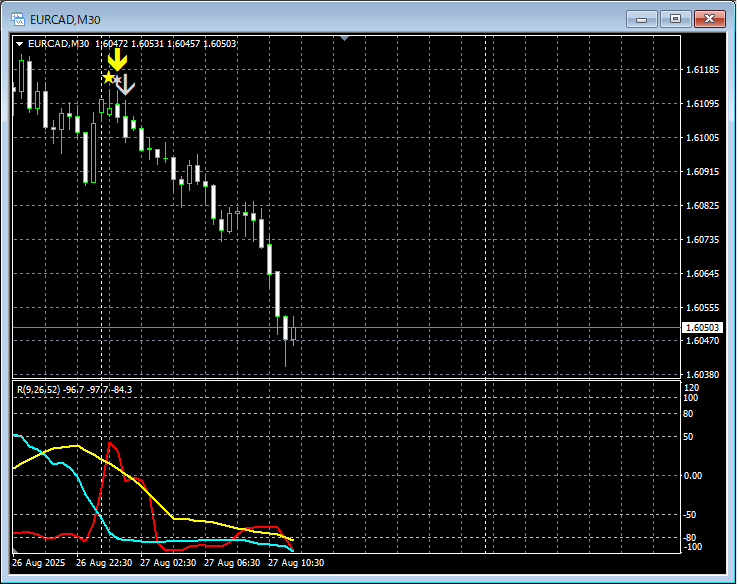Select the white down arrow marker
Screen dimensions: 738x584
125,85
